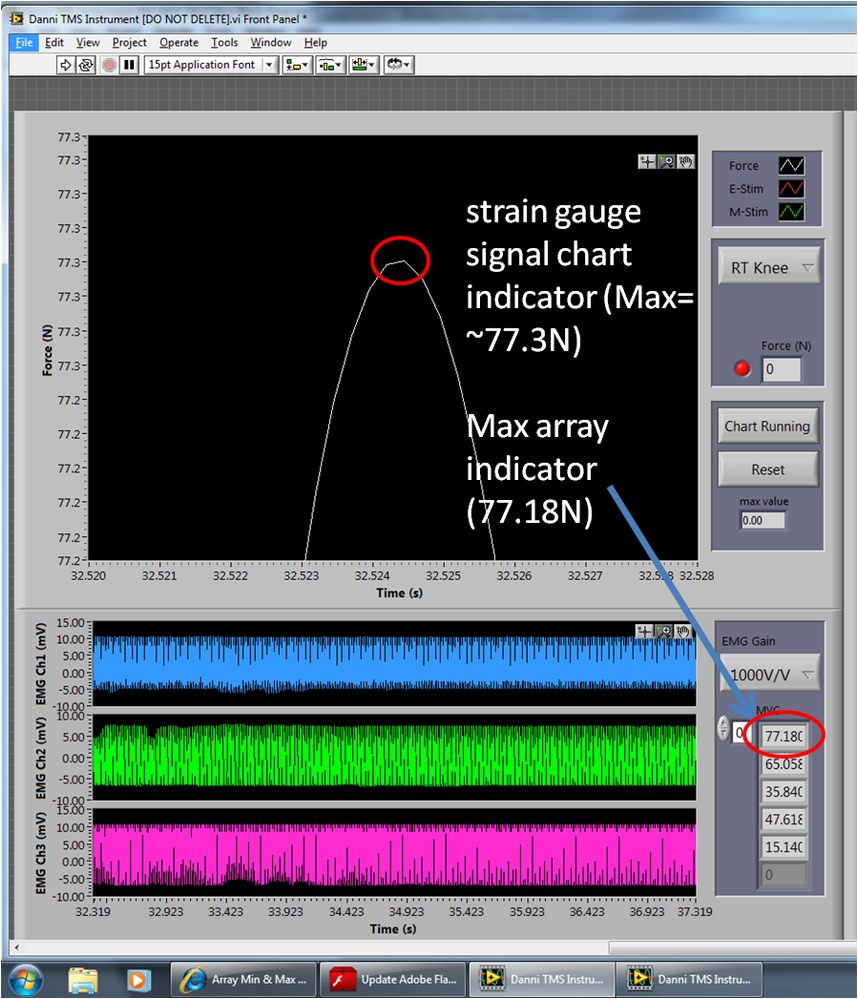The width and height of the screenshot is (858, 999).
Task: Click the Pause toolbar button
Action: (129, 65)
